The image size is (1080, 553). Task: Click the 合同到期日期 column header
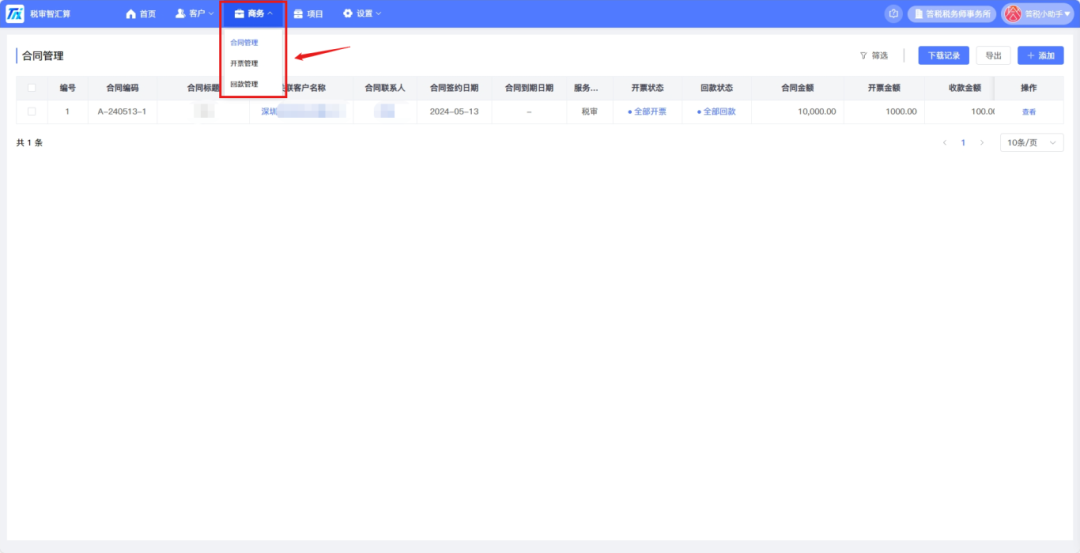pos(529,88)
